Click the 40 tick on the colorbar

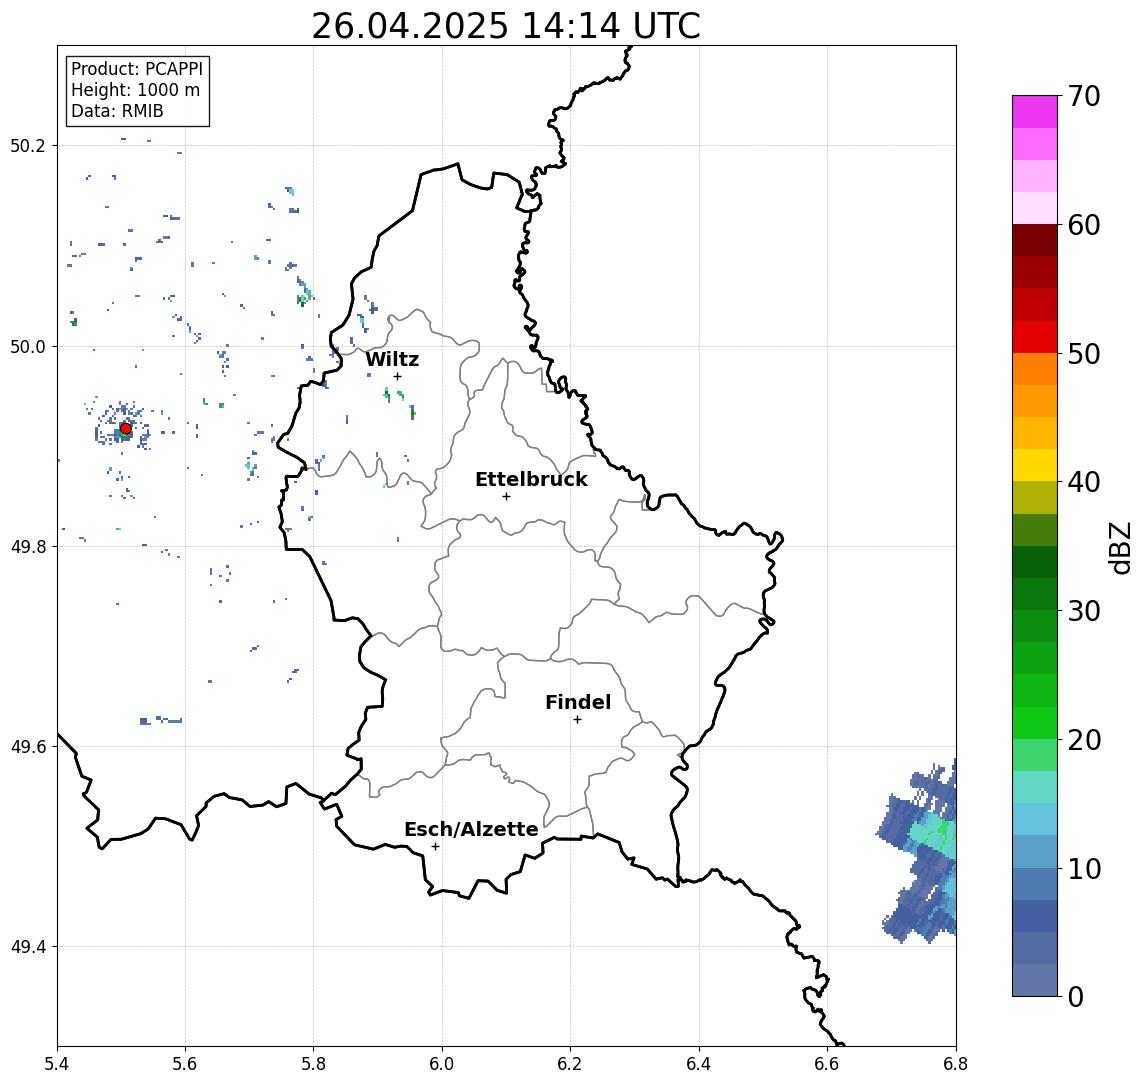click(x=1084, y=482)
